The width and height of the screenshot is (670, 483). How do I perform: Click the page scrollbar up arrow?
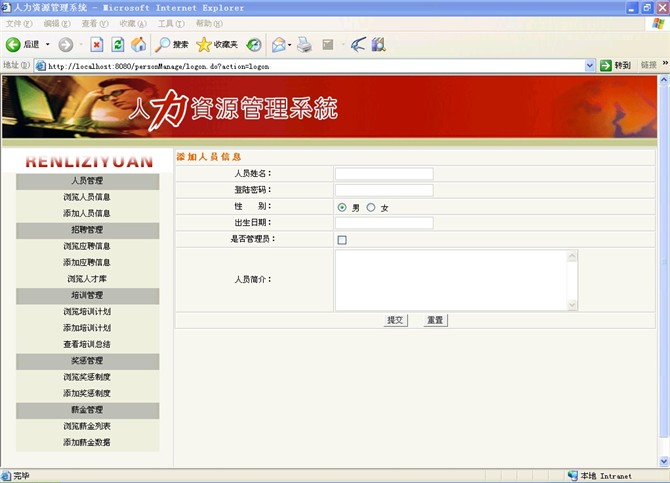tap(664, 80)
